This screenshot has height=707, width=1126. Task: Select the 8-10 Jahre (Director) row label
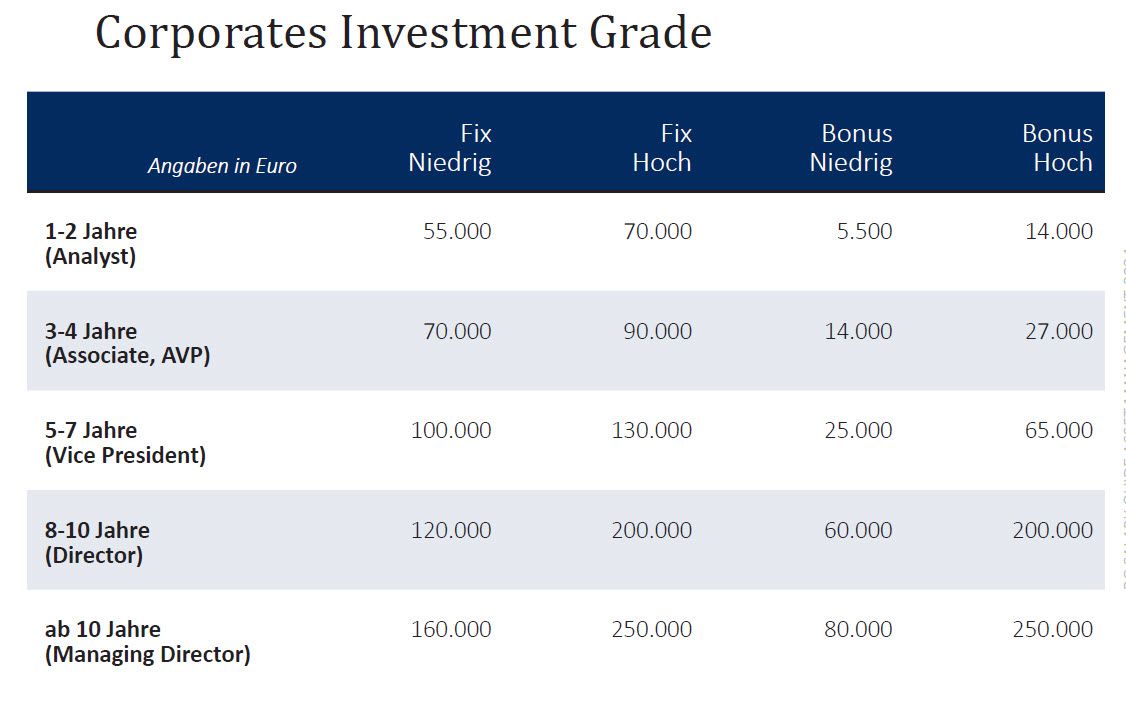pos(97,542)
